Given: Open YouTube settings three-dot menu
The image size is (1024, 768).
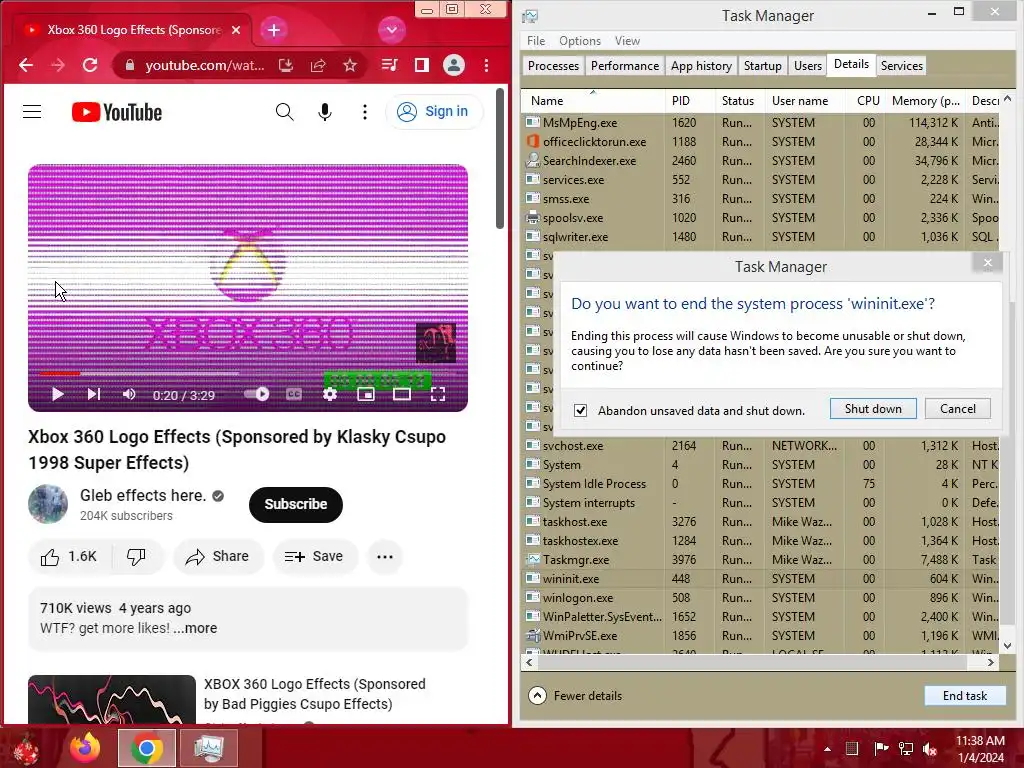Looking at the screenshot, I should (x=364, y=112).
